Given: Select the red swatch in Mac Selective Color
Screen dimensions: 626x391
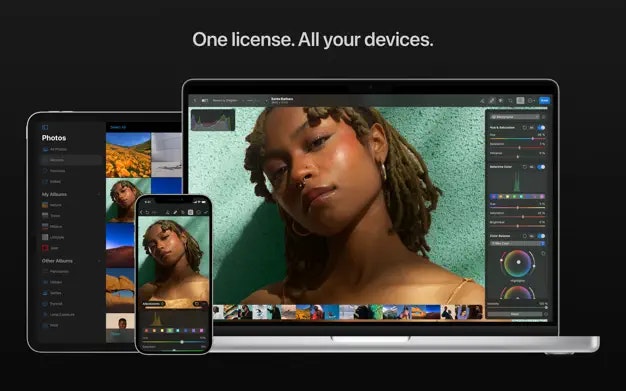Looking at the screenshot, I should coord(494,196).
